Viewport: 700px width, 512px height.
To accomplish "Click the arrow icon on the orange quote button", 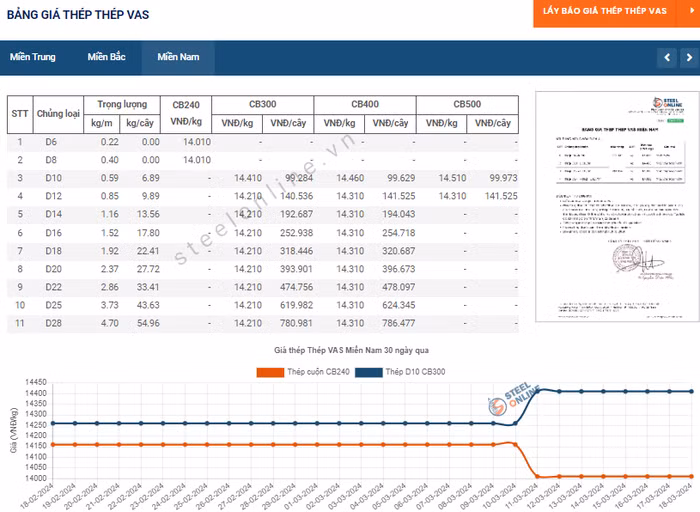I will click(x=690, y=10).
